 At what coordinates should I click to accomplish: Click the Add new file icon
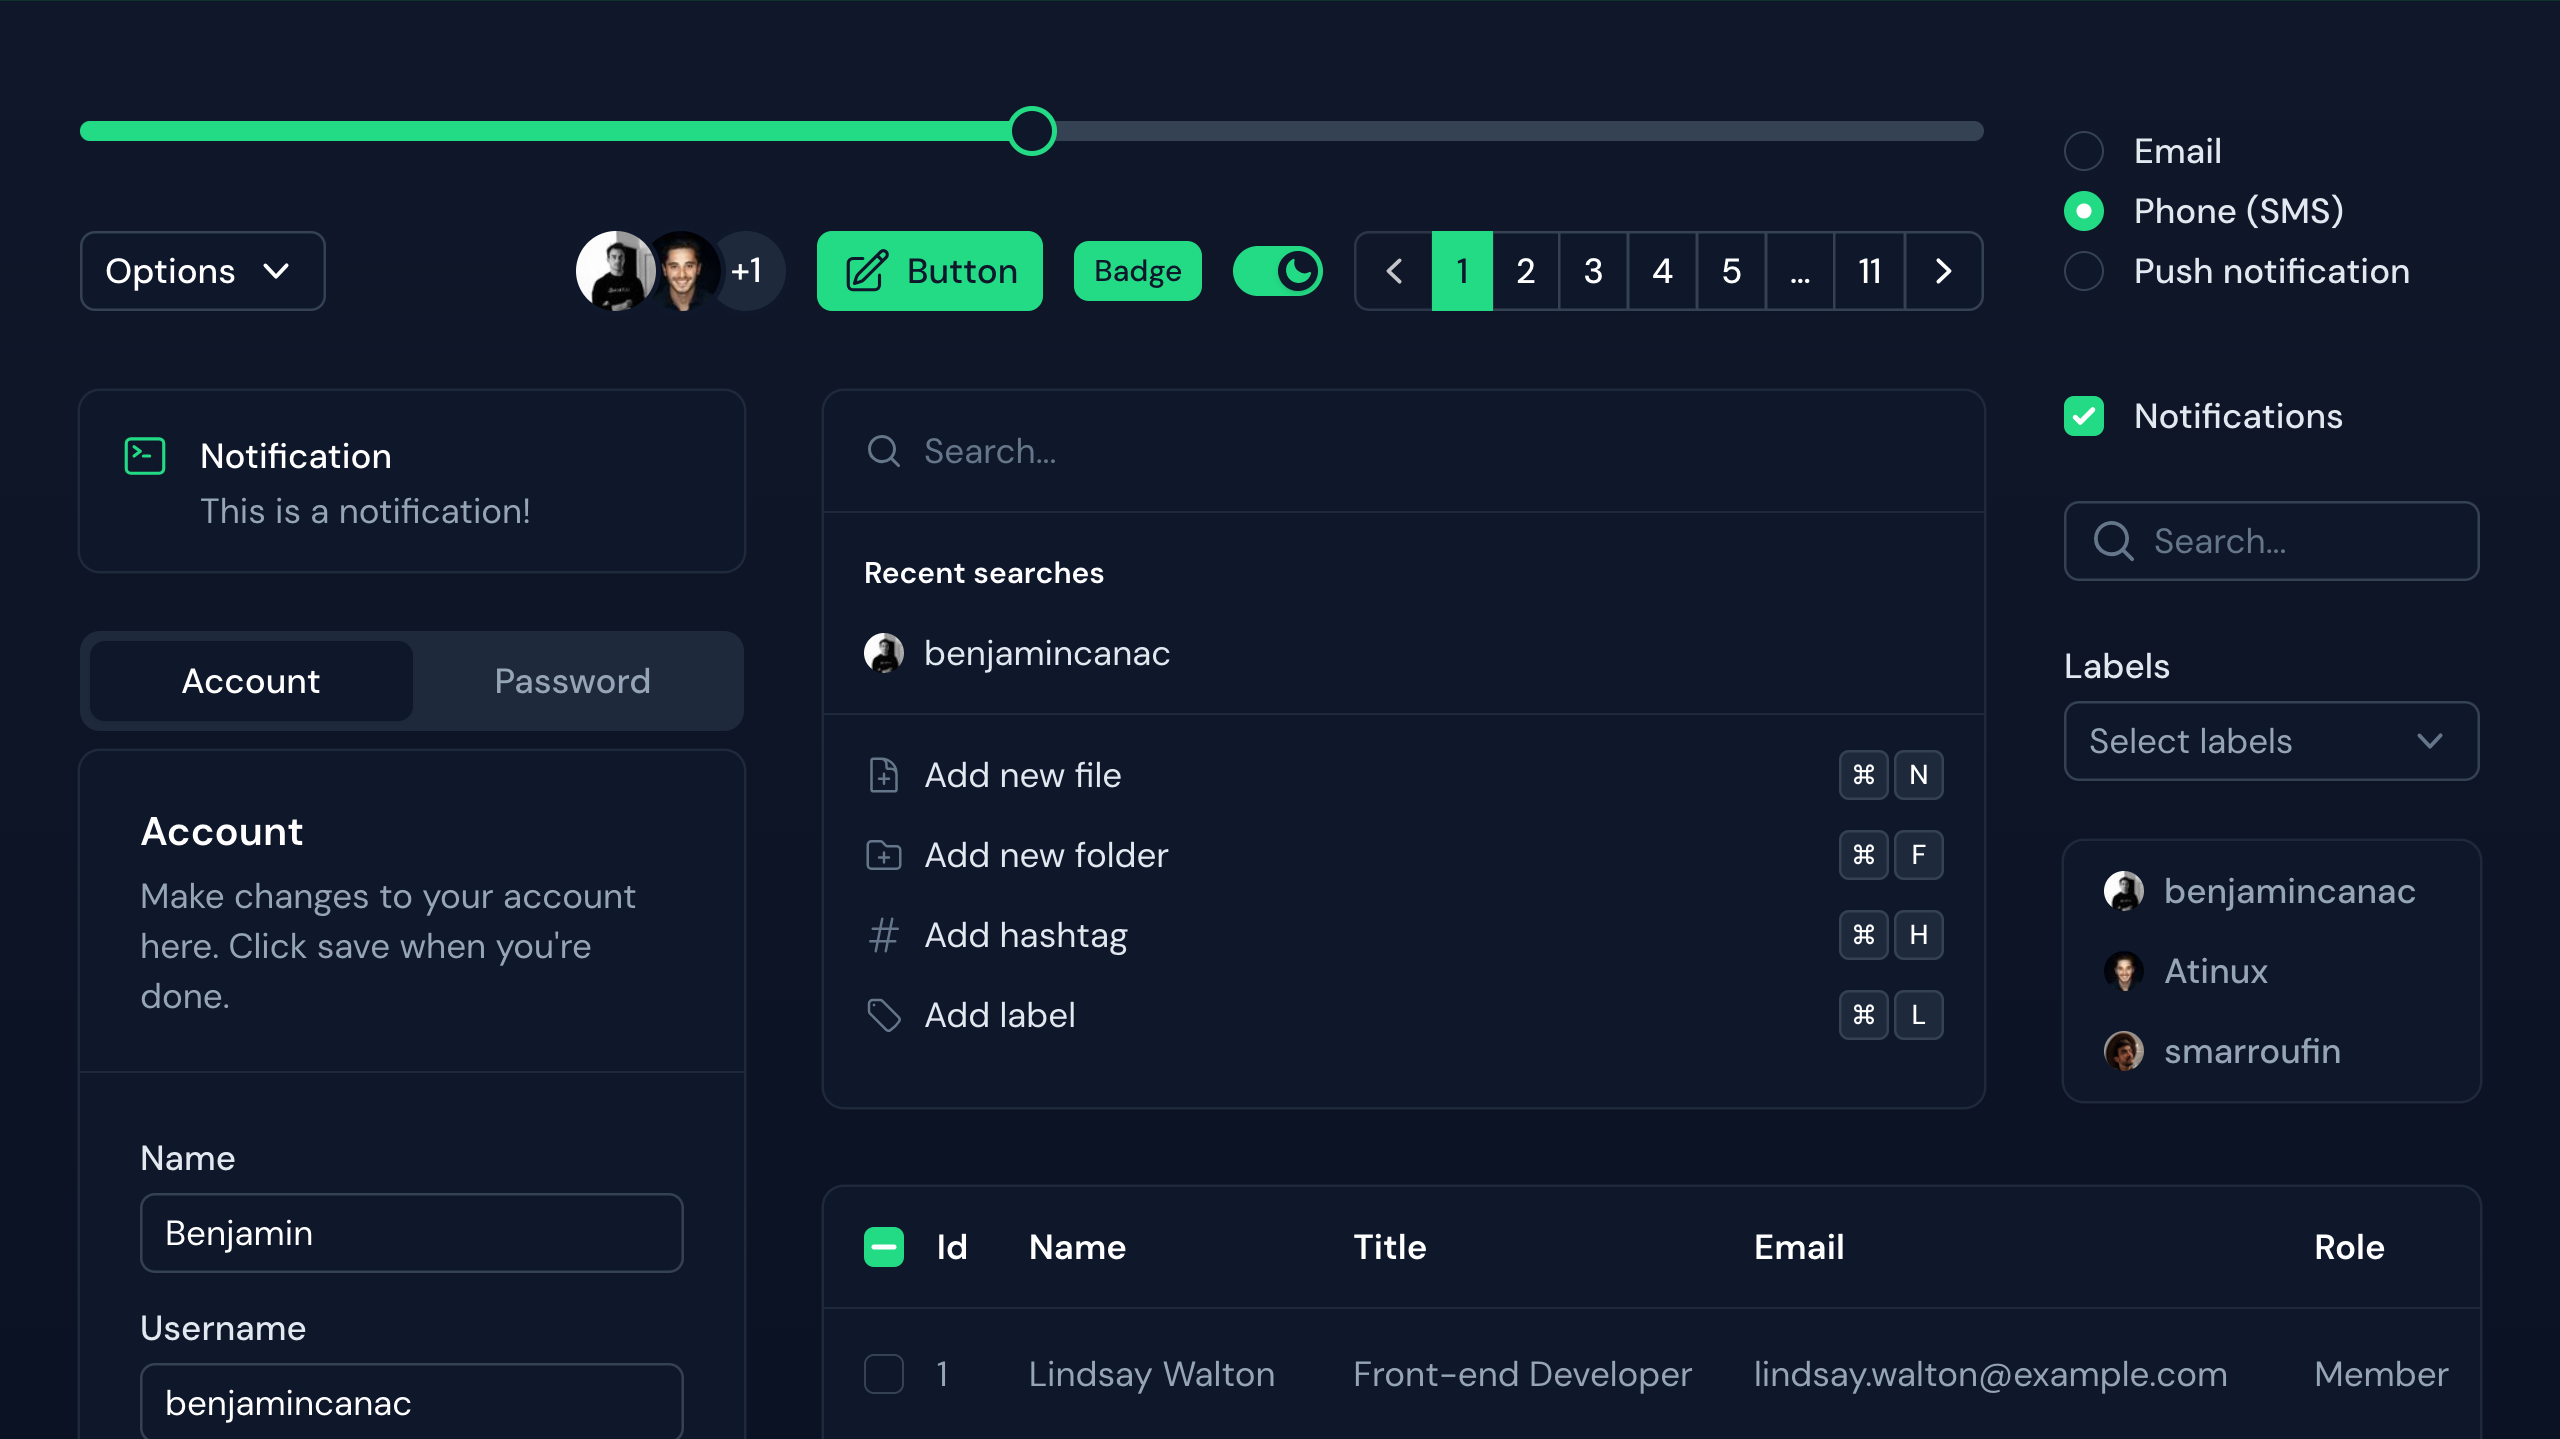pos(883,775)
